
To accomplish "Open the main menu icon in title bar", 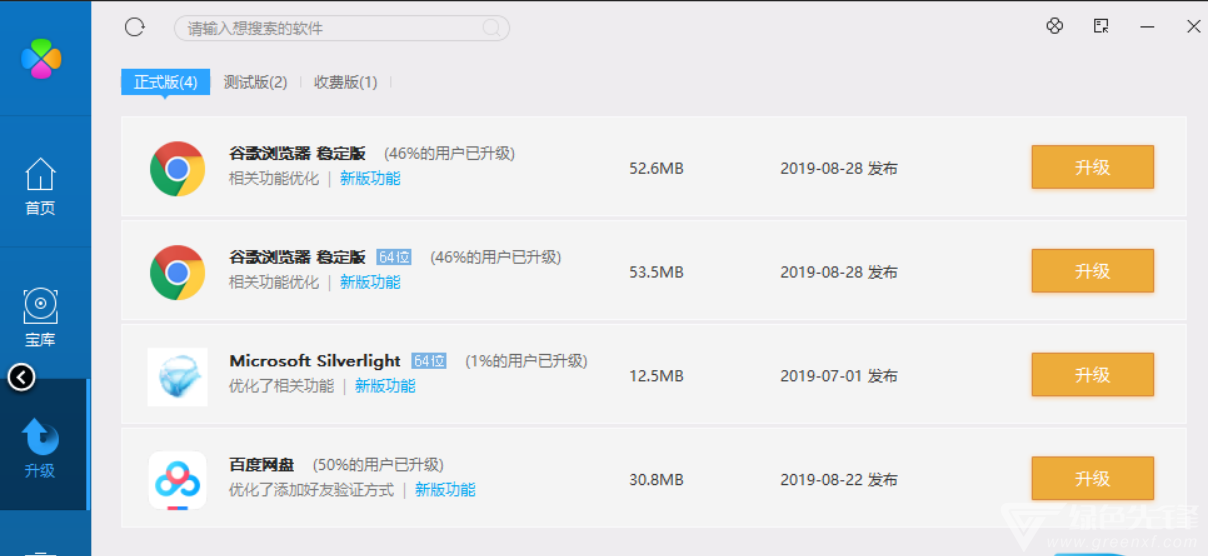I will (1101, 26).
